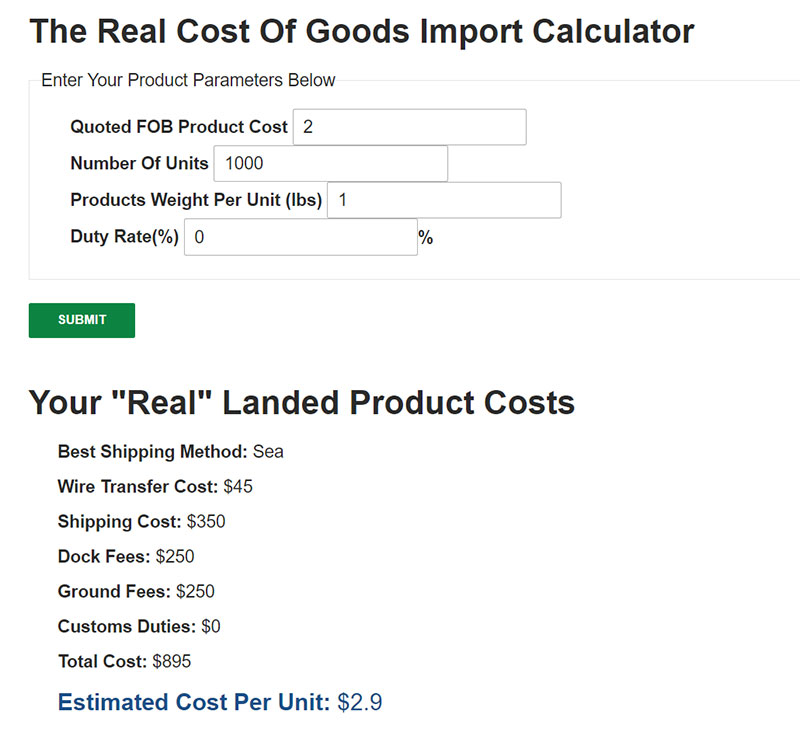
Task: Select the Products Weight Per Unit input
Action: [x=444, y=200]
